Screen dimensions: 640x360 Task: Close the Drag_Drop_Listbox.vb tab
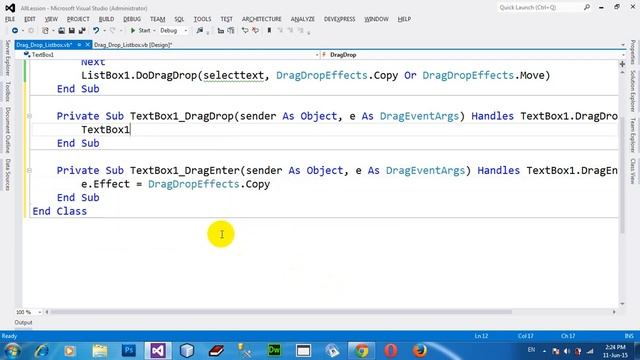88,45
